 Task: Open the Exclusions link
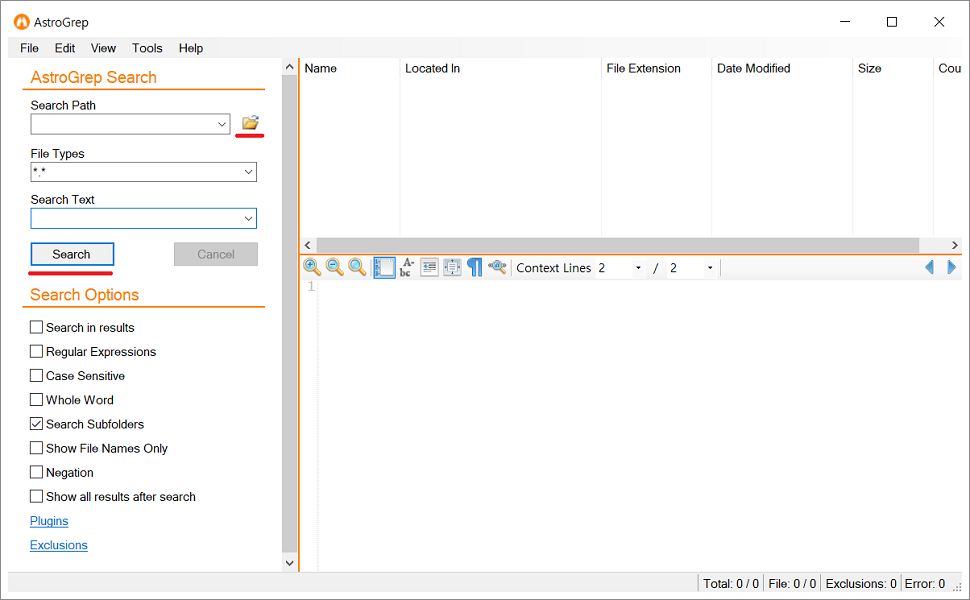[x=59, y=545]
